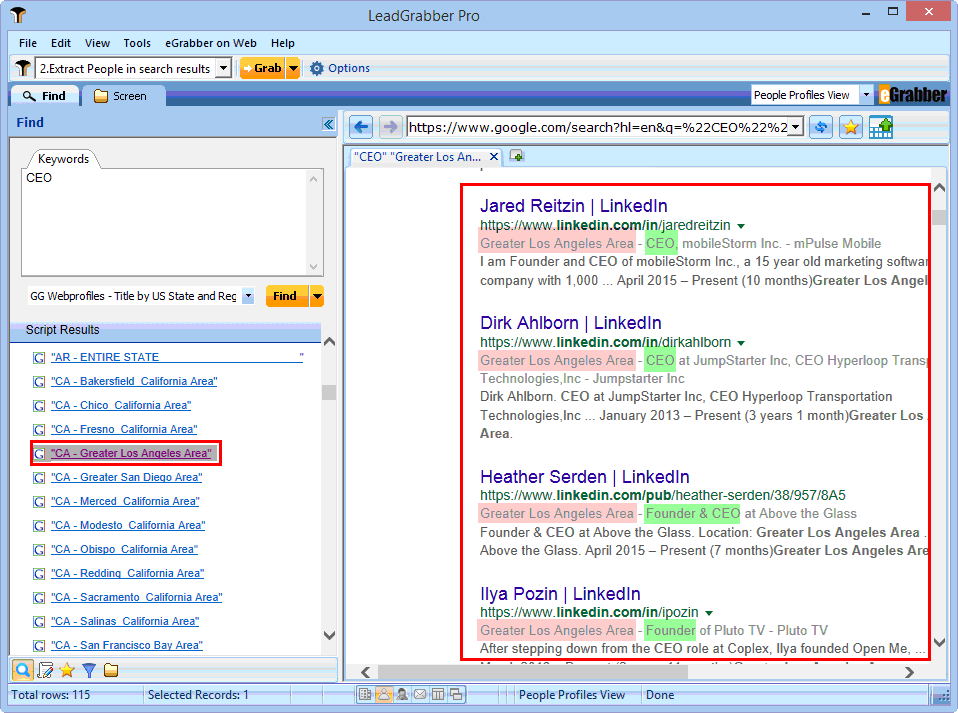Open a new browser tab with plus icon
The width and height of the screenshot is (958, 713).
517,156
